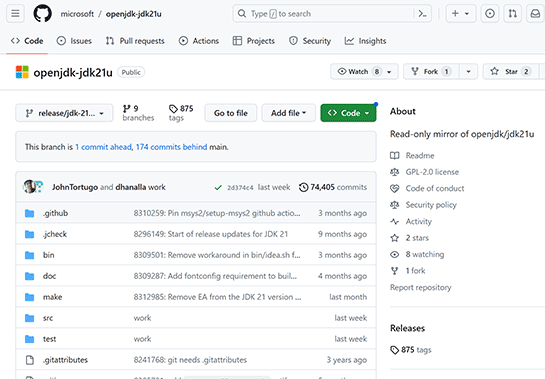
Task: Click the Code of conduct heart icon
Action: pyautogui.click(x=394, y=188)
